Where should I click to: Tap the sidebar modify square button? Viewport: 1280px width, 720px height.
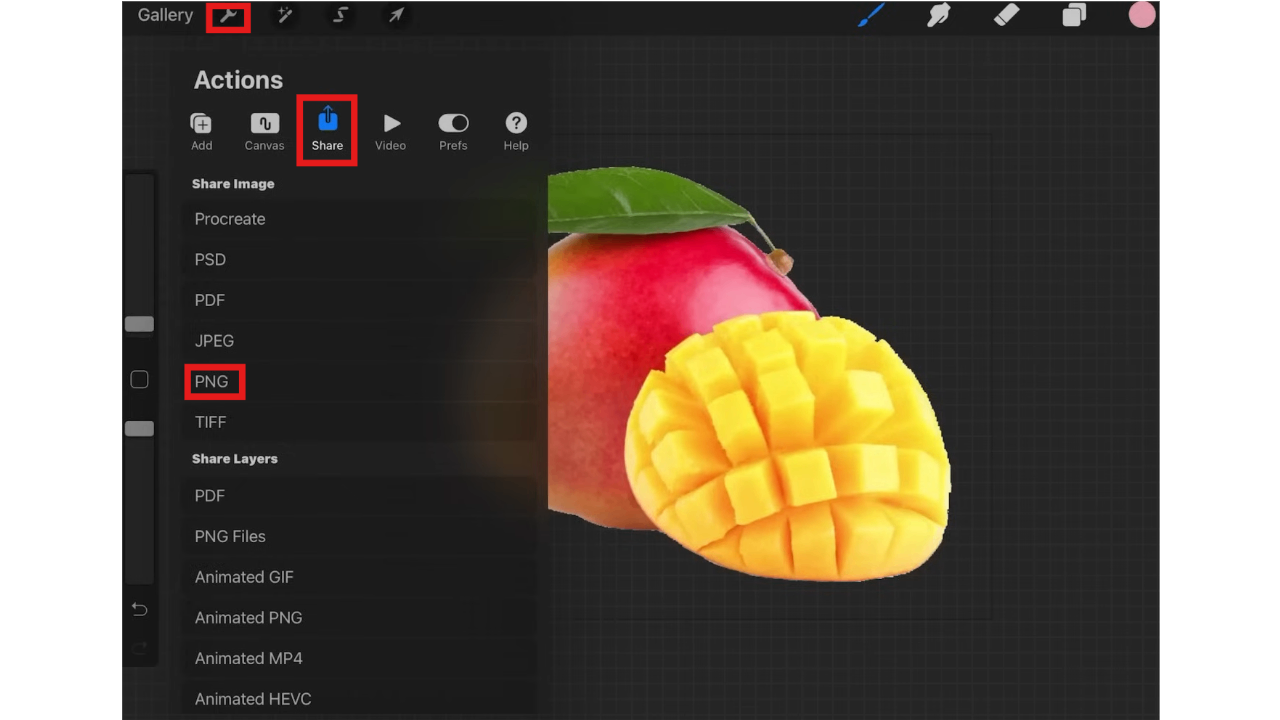tap(139, 379)
